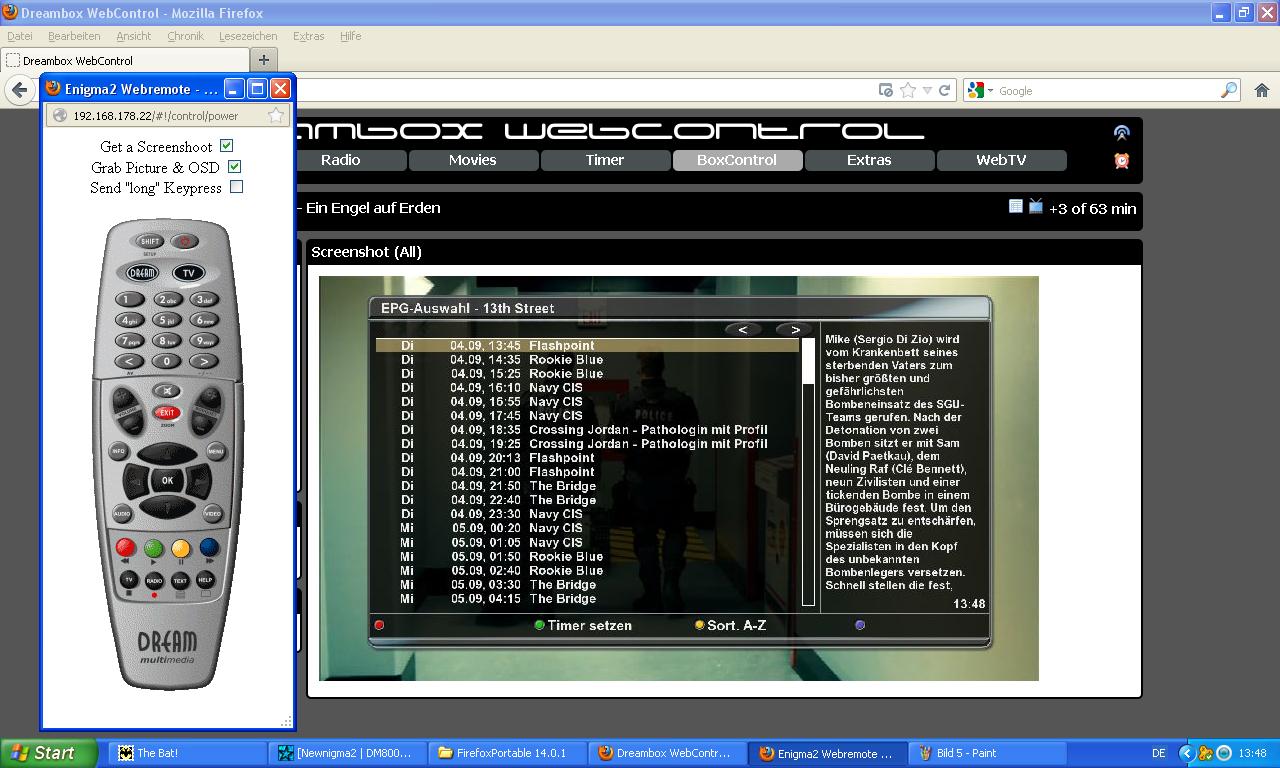Image resolution: width=1280 pixels, height=768 pixels.
Task: Switch to the Timer tab
Action: [604, 160]
